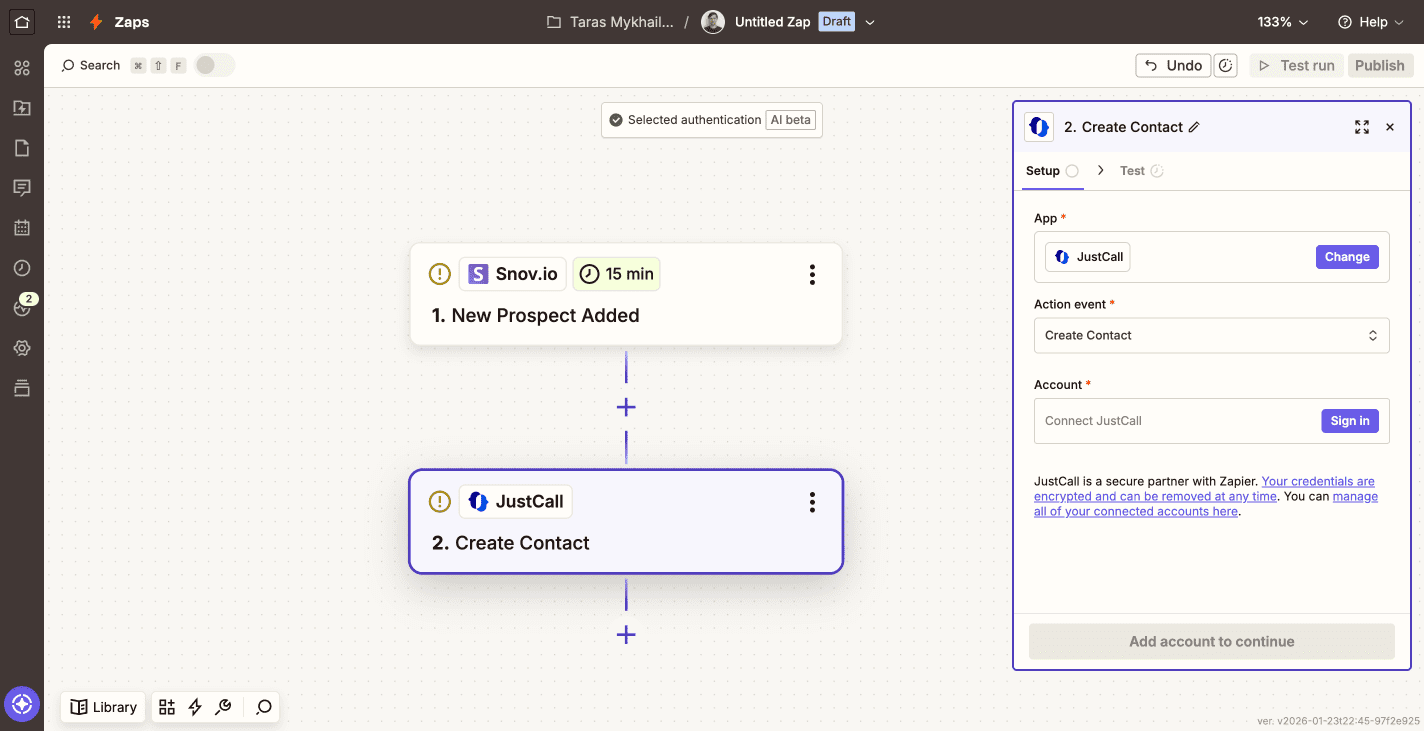Click the calendar icon in left sidebar
The height and width of the screenshot is (731, 1424).
[x=22, y=228]
